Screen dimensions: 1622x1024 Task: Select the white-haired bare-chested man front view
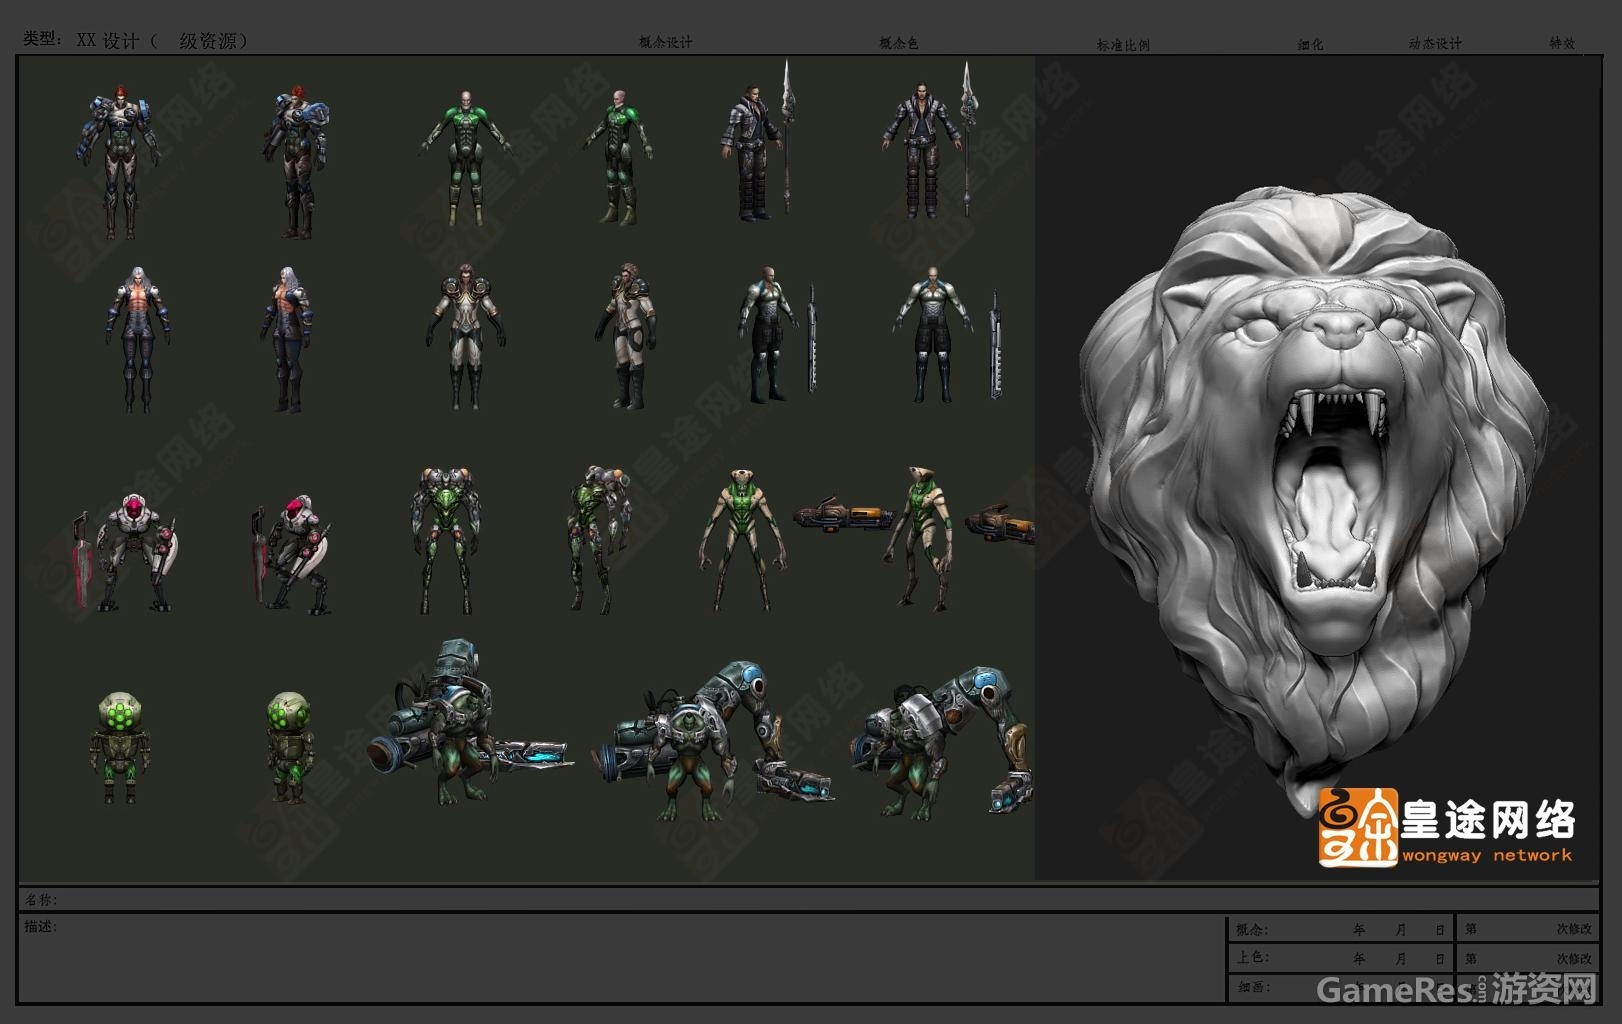138,340
